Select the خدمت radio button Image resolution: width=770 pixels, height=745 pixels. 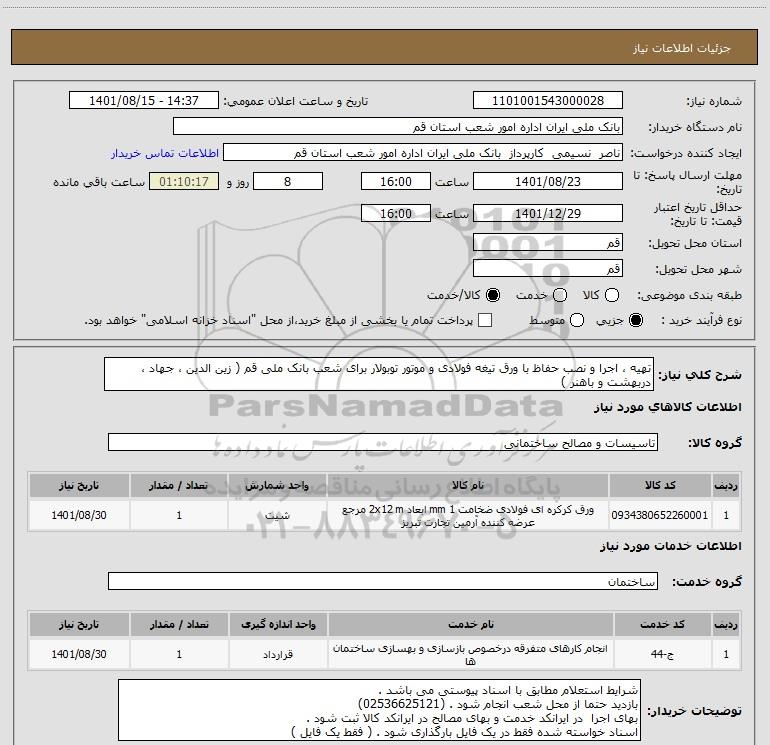point(560,295)
